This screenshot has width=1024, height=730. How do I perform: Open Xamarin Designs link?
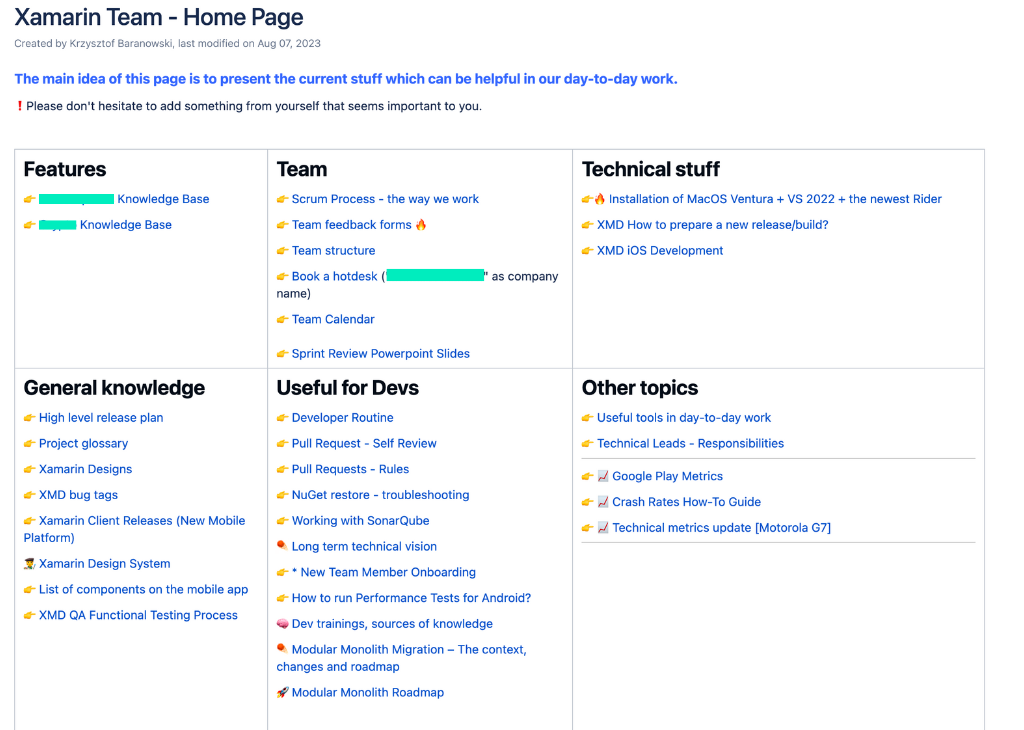click(86, 469)
